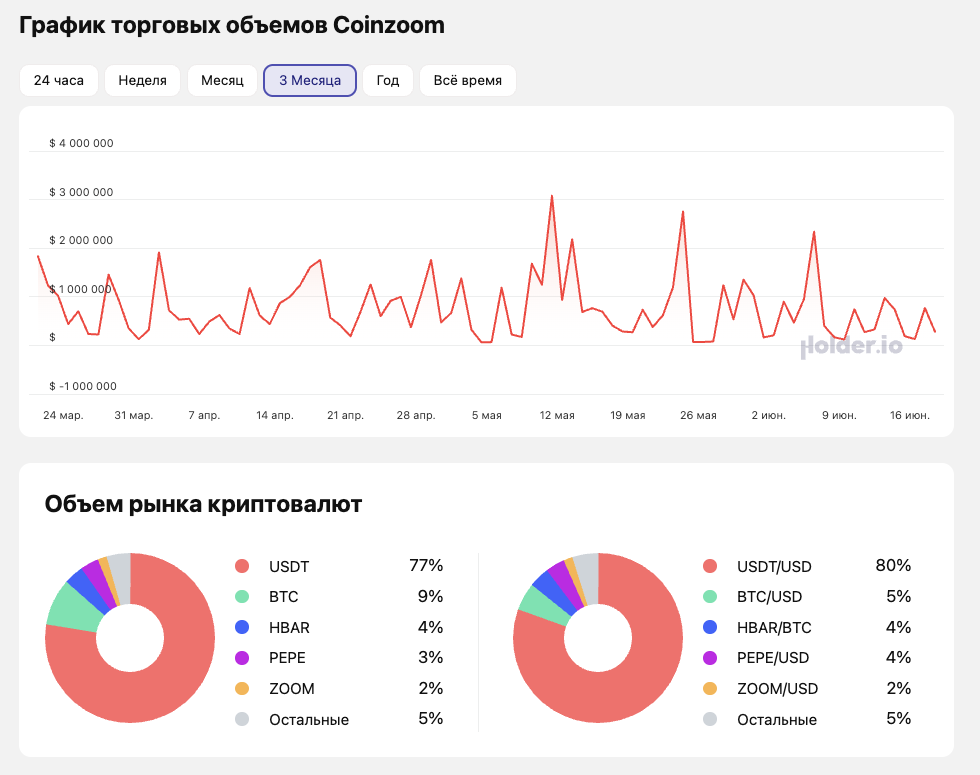Click the blue HBAR/BTC legend dot

[x=710, y=628]
